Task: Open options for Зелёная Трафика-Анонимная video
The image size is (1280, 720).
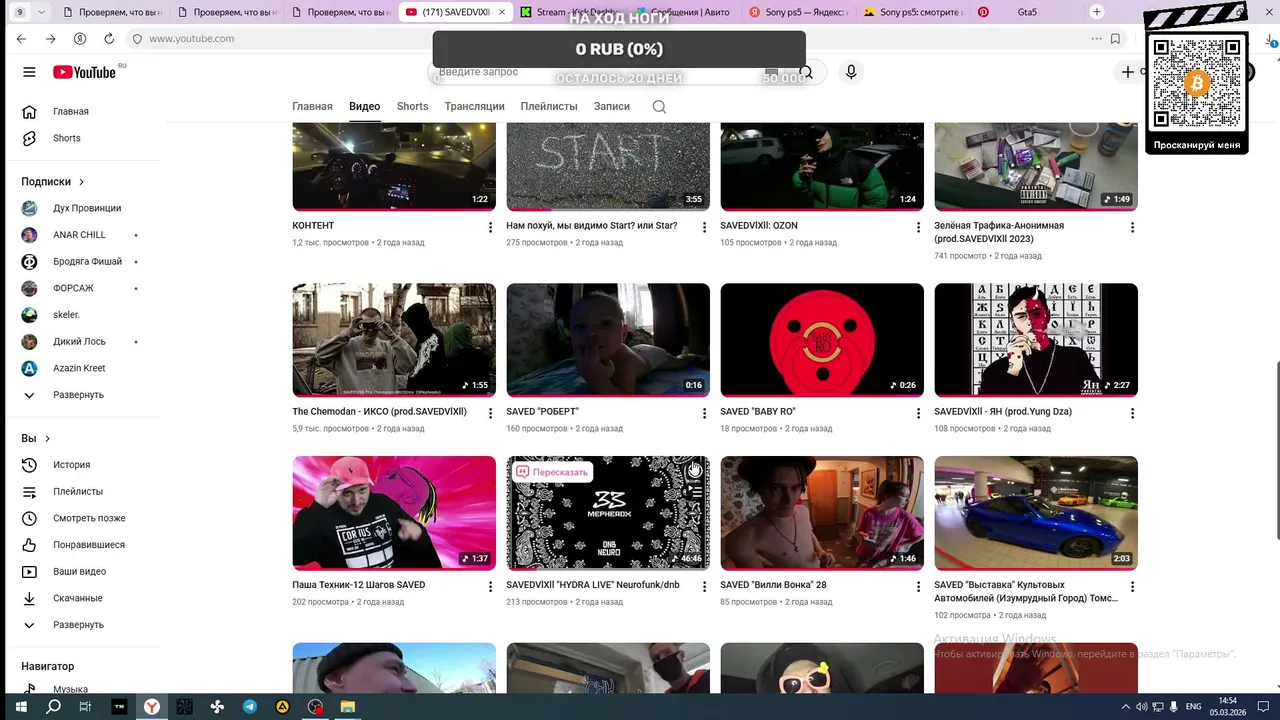Action: [x=1132, y=227]
